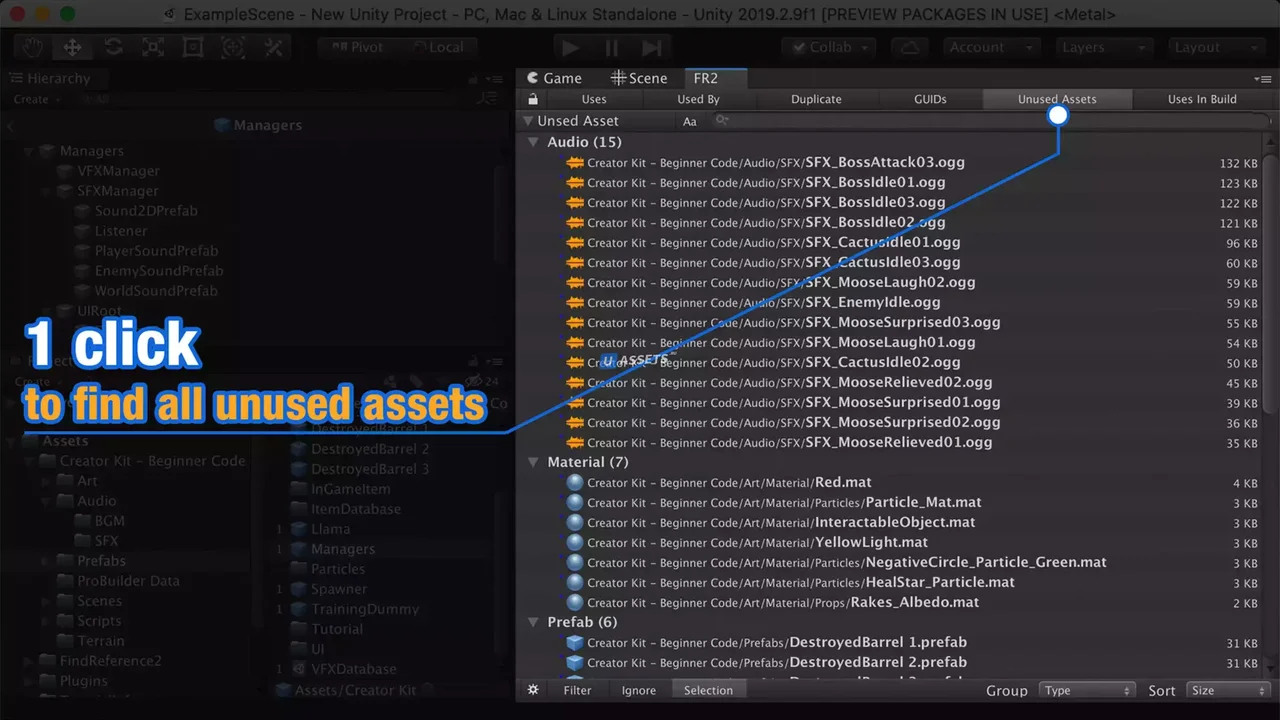Open the FR2 panel options menu icon
The width and height of the screenshot is (1280, 720).
(x=1265, y=78)
